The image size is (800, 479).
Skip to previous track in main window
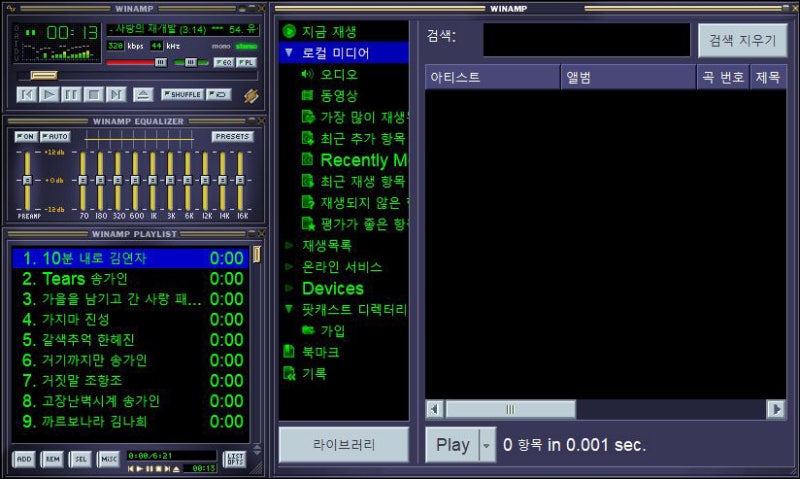tap(27, 95)
